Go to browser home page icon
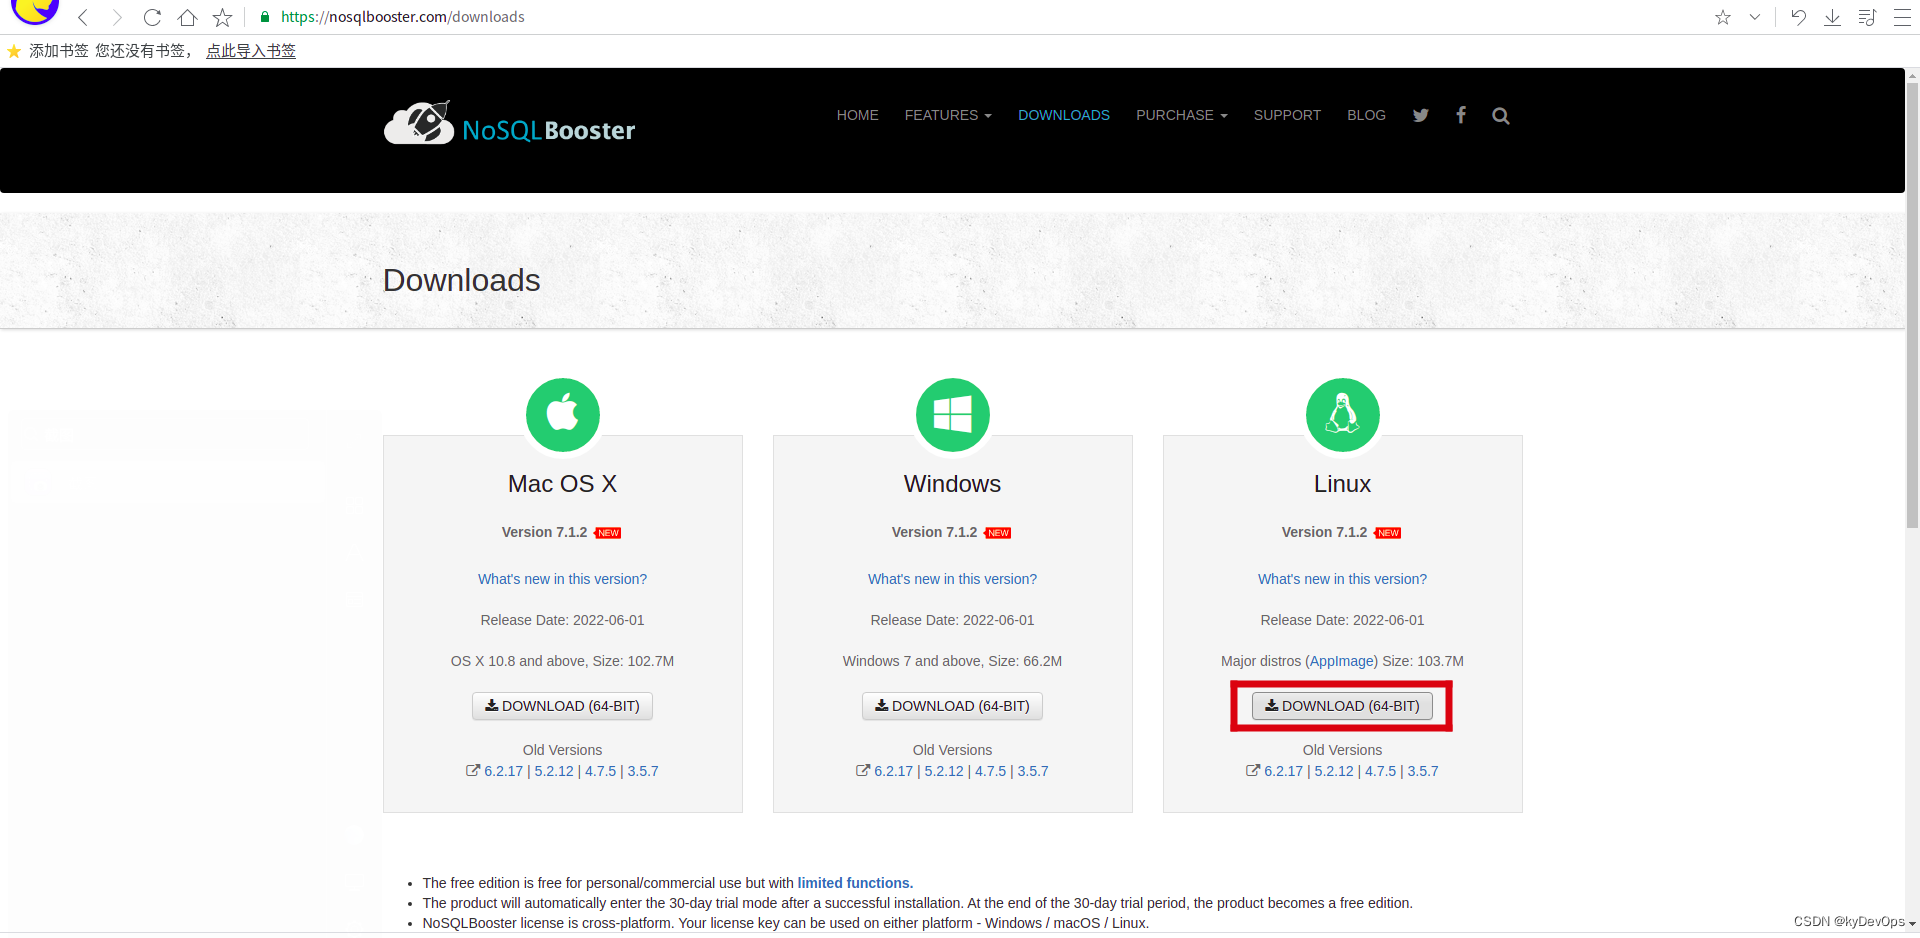 click(x=187, y=17)
